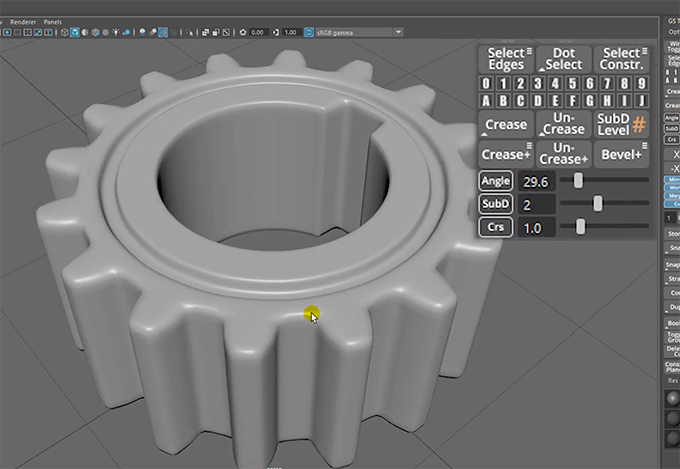Open options menu icon on Crease+
Viewport: 680px width, 469px height.
click(529, 145)
